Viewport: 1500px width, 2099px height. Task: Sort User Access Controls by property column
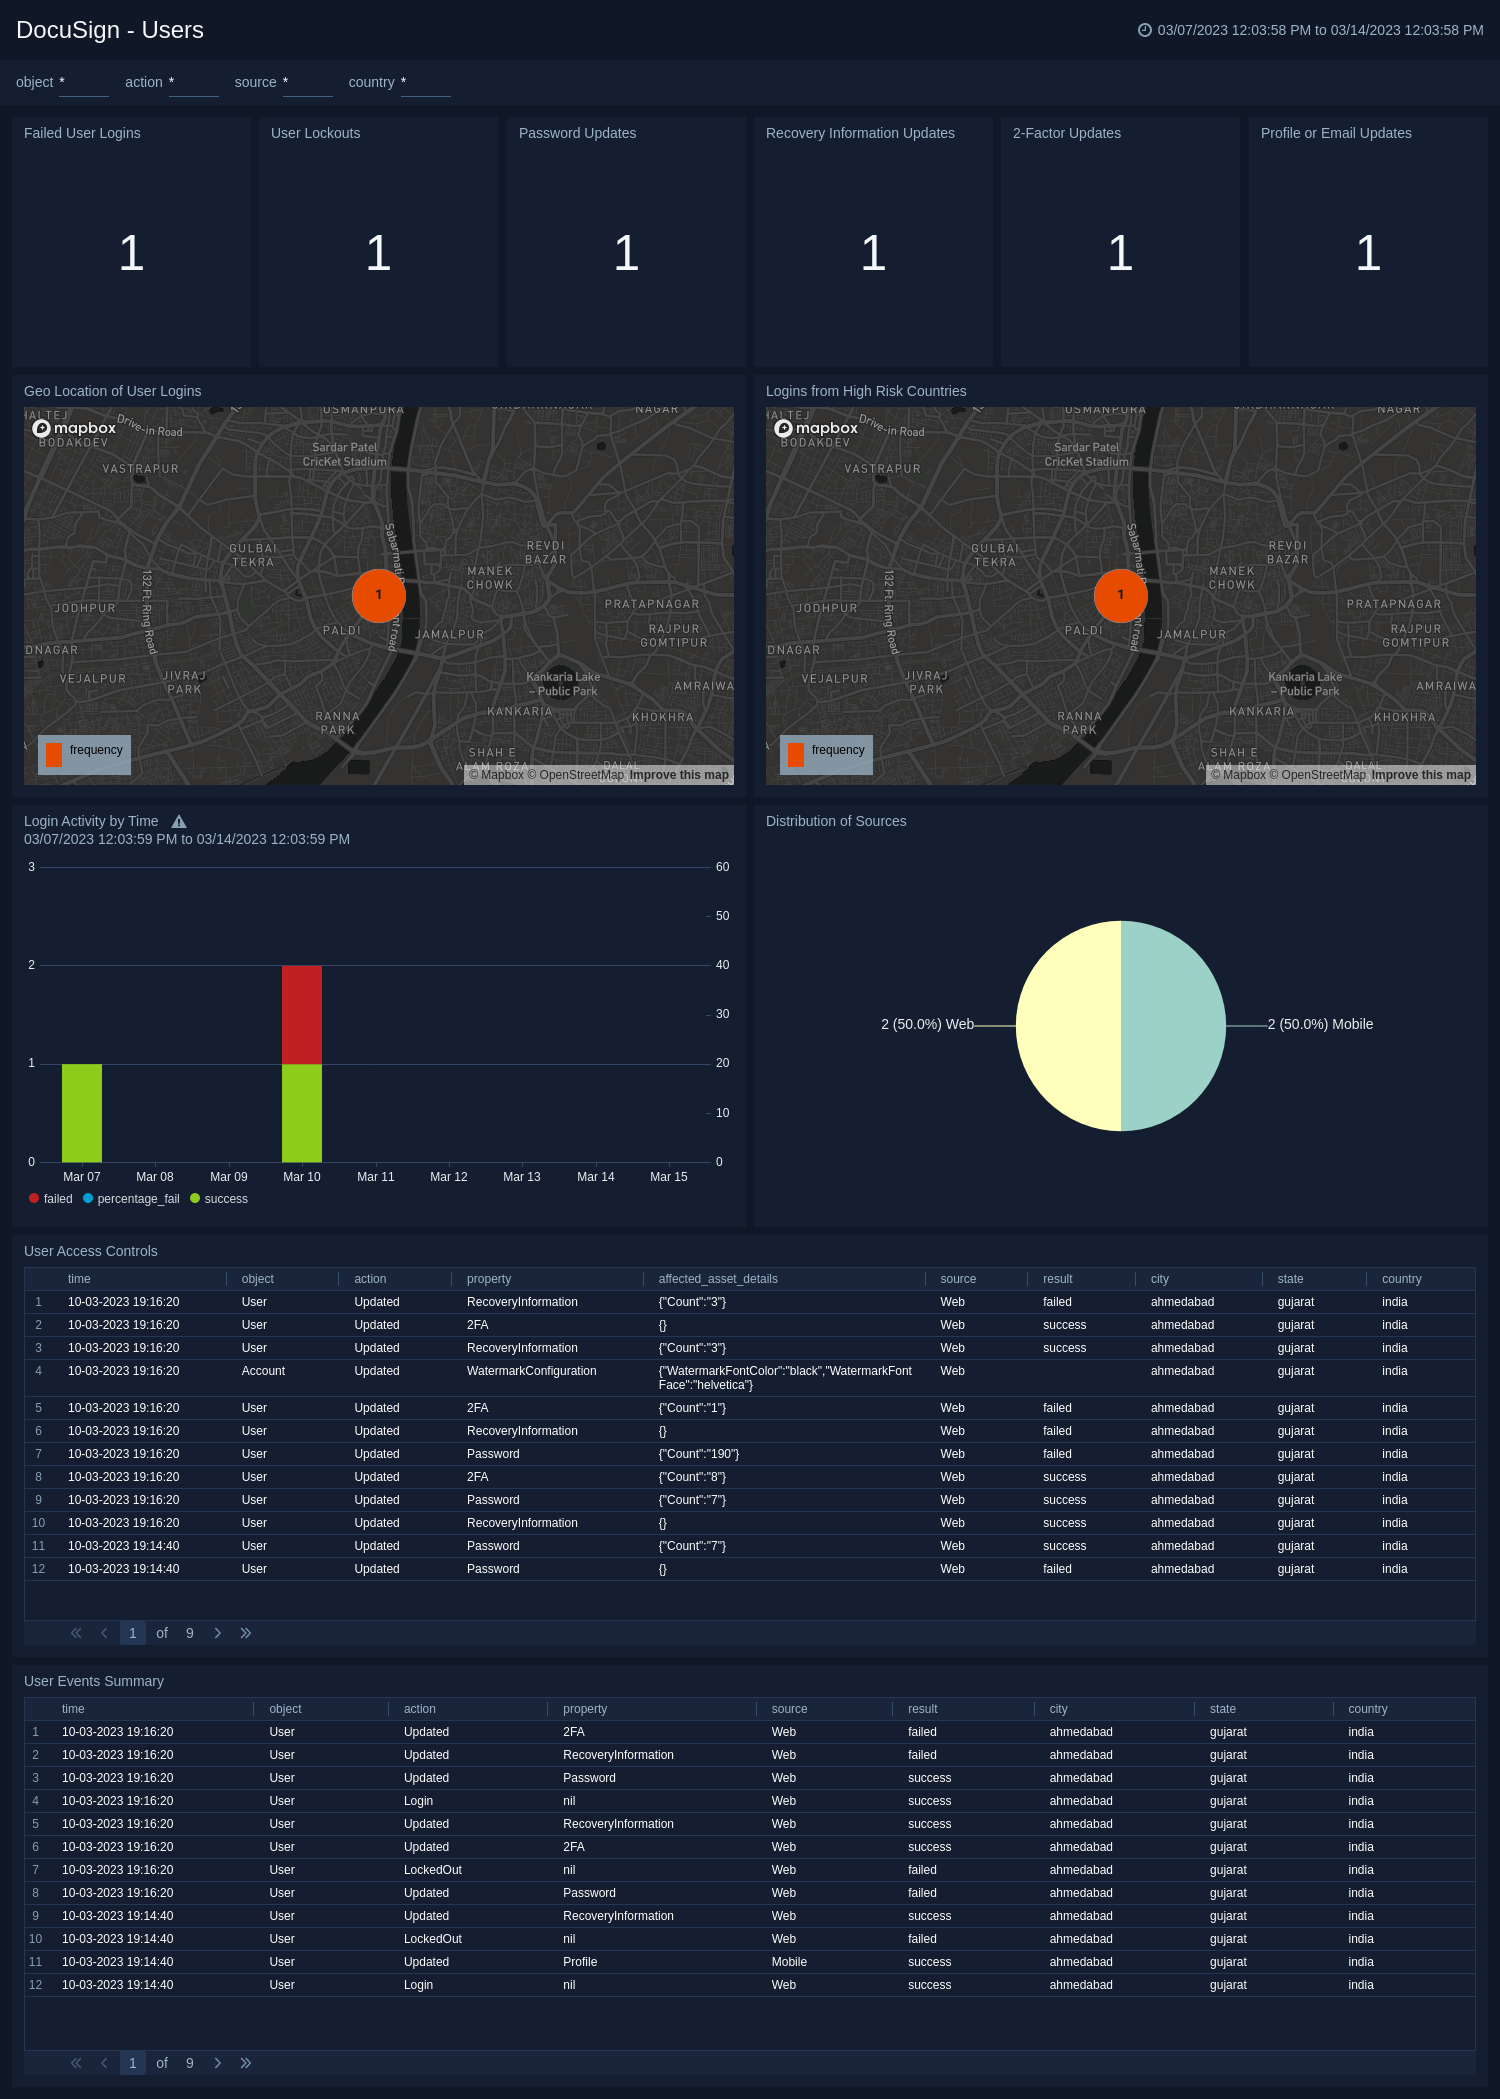489,1279
